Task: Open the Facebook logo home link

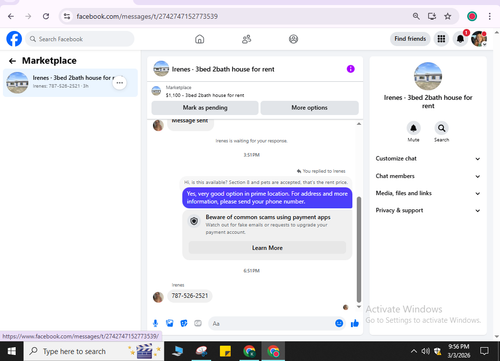Action: [14, 39]
